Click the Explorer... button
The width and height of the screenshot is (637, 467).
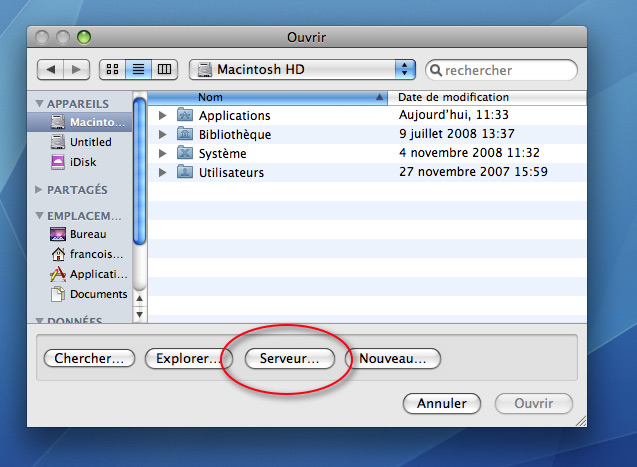click(188, 358)
